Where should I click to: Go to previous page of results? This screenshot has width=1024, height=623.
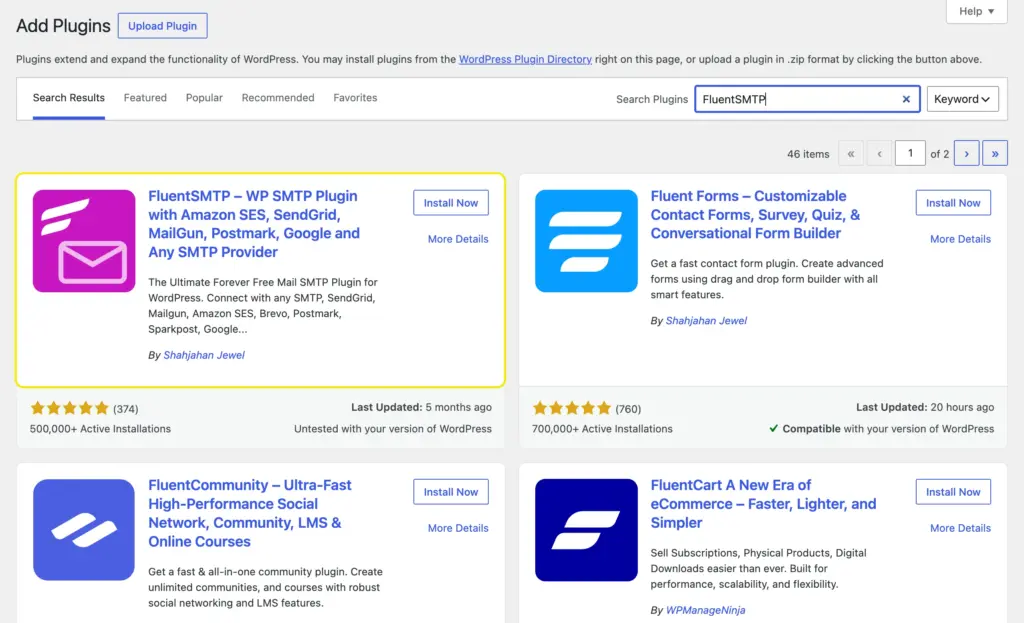(880, 153)
